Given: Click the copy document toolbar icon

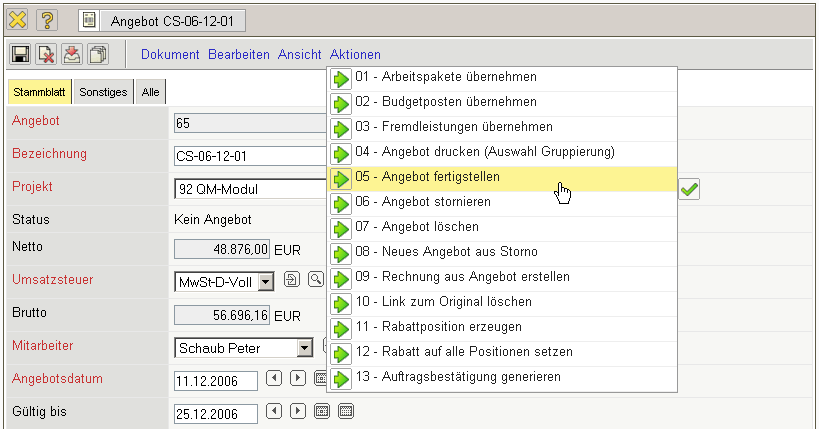Looking at the screenshot, I should click(x=98, y=55).
